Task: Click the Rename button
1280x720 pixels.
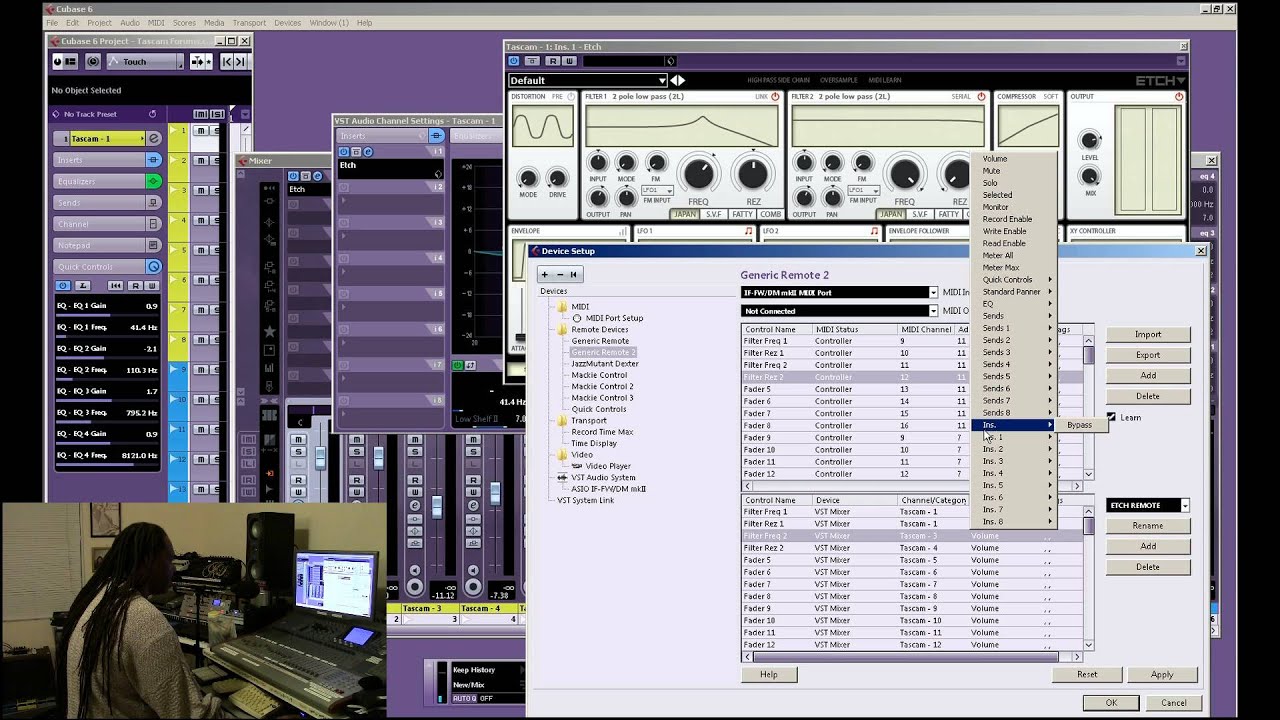Action: point(1147,525)
